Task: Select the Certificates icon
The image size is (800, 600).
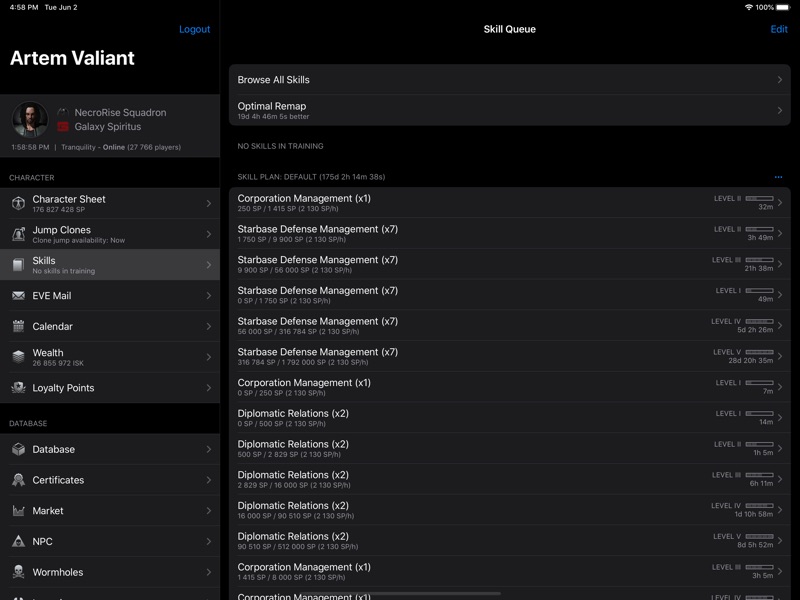Action: (16, 481)
